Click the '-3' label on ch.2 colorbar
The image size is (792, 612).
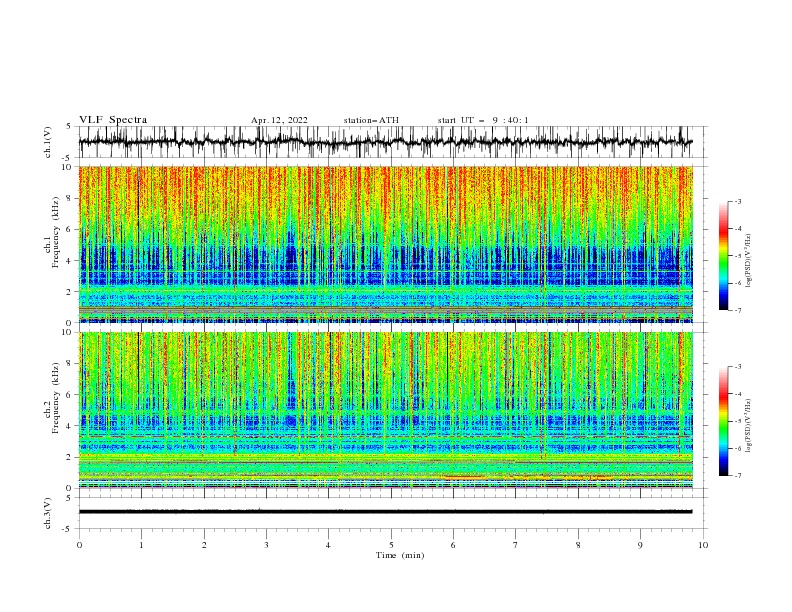coord(737,367)
